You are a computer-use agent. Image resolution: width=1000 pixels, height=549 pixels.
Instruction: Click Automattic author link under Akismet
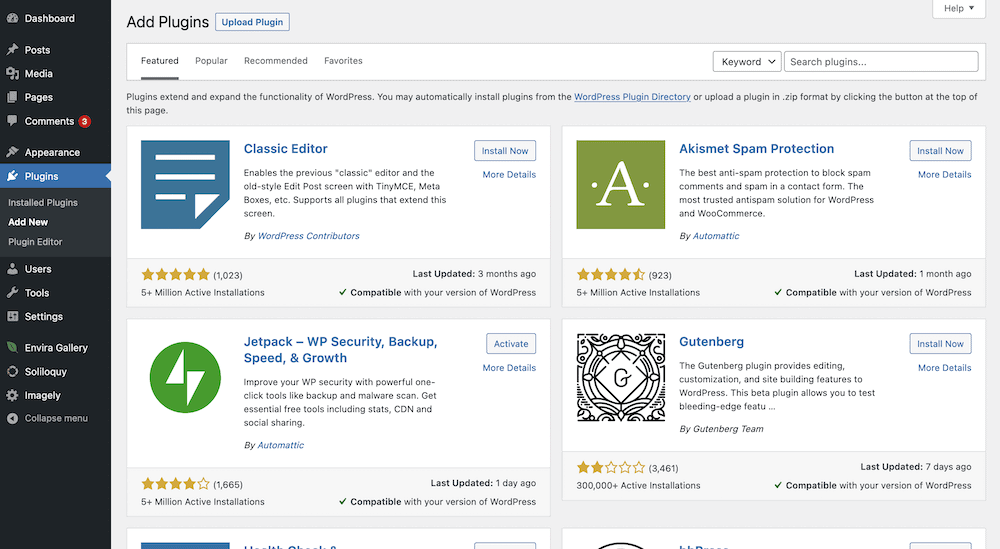coord(716,236)
